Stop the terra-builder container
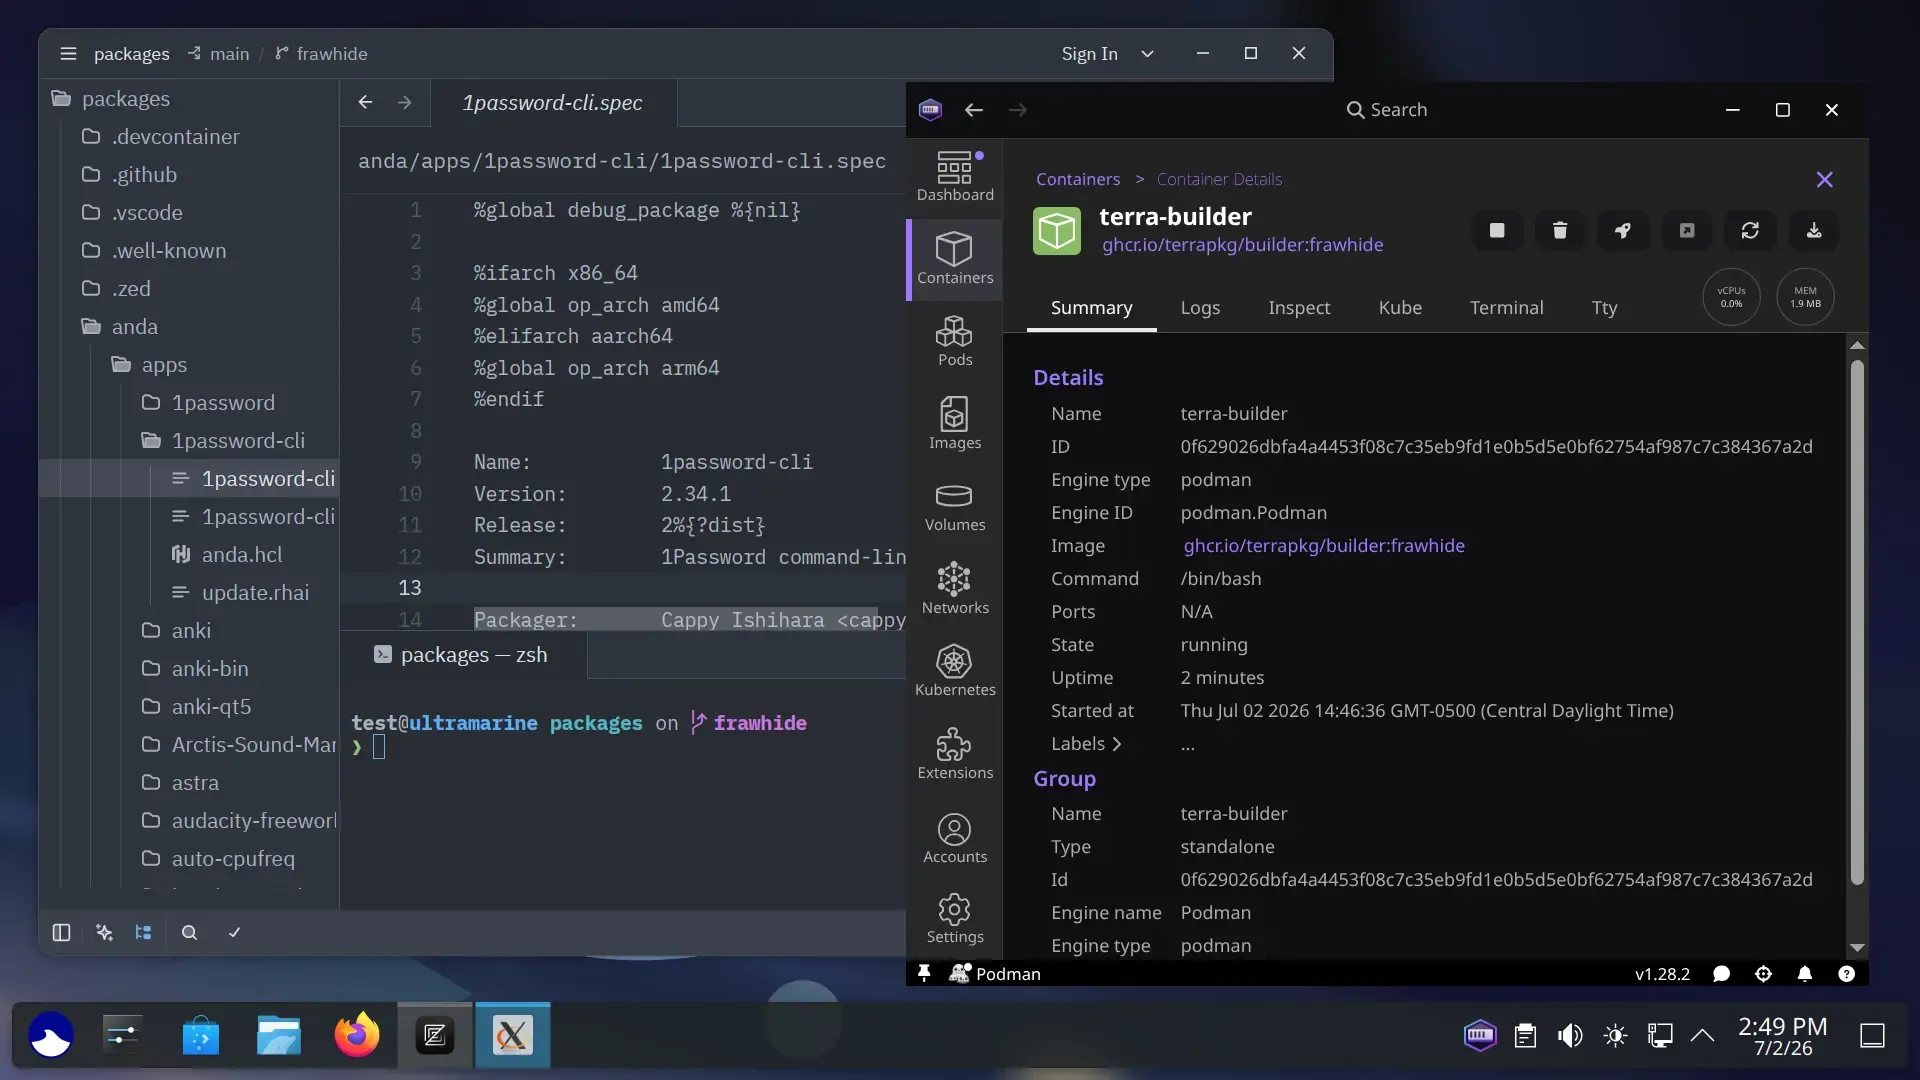This screenshot has width=1920, height=1080. click(x=1497, y=231)
